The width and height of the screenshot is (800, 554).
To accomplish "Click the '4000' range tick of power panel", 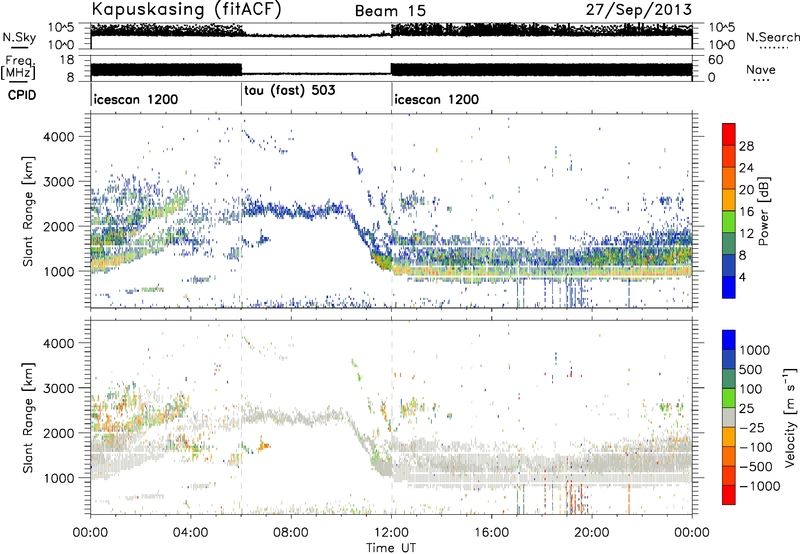I will coord(59,137).
